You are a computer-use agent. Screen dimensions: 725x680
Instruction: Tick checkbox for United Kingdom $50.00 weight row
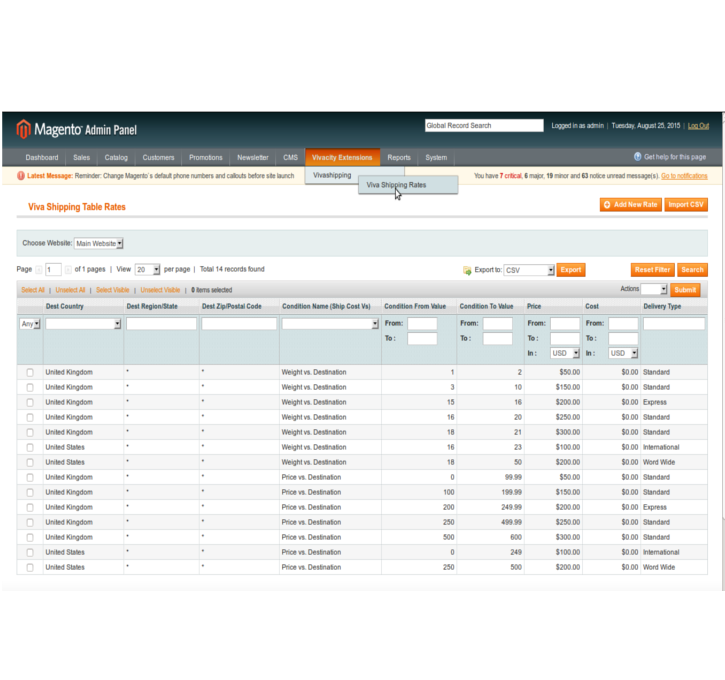tap(30, 372)
